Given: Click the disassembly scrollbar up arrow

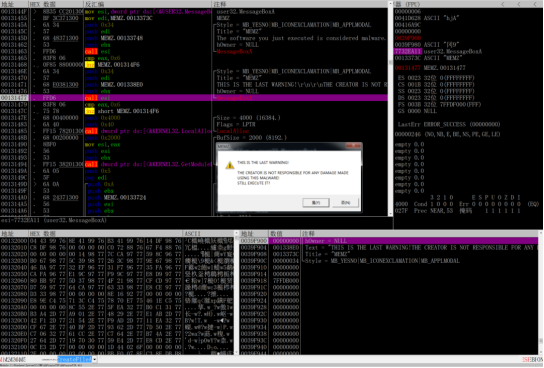Looking at the screenshot, I should 391,3.
